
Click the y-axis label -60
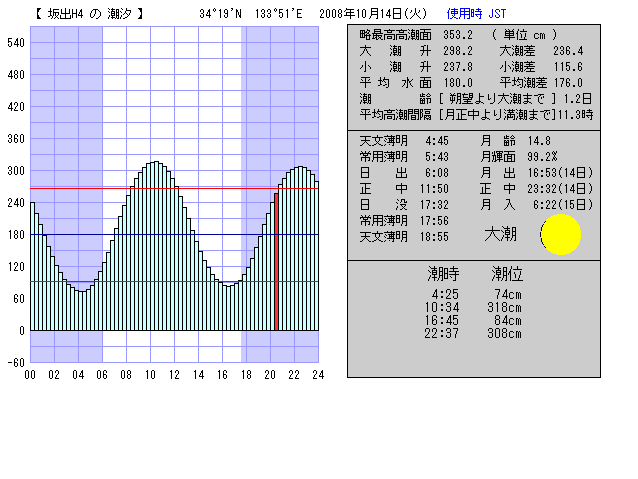point(16,363)
